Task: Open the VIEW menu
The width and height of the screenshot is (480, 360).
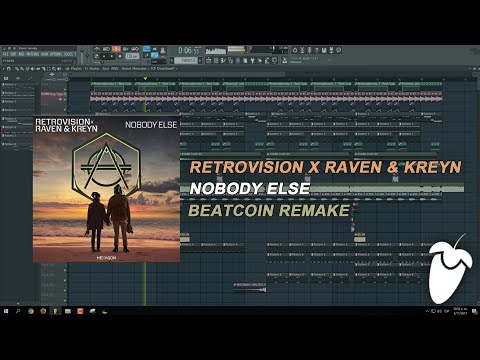Action: (x=45, y=54)
